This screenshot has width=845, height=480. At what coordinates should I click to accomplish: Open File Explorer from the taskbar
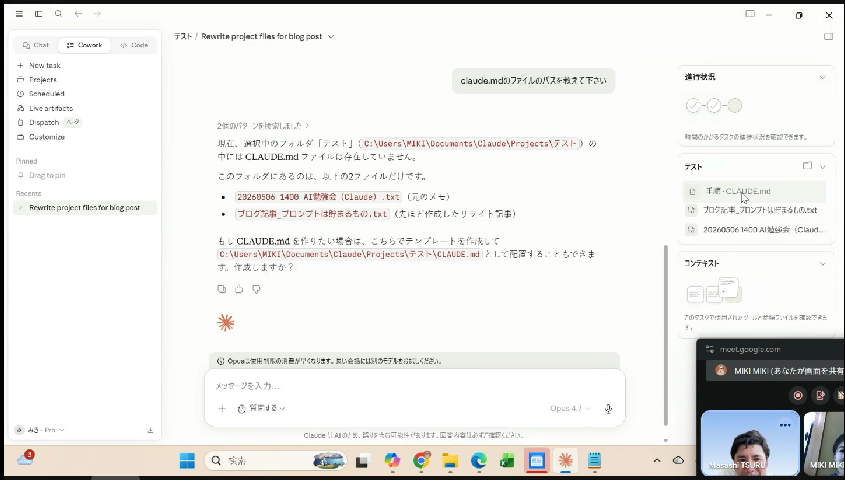tap(450, 461)
